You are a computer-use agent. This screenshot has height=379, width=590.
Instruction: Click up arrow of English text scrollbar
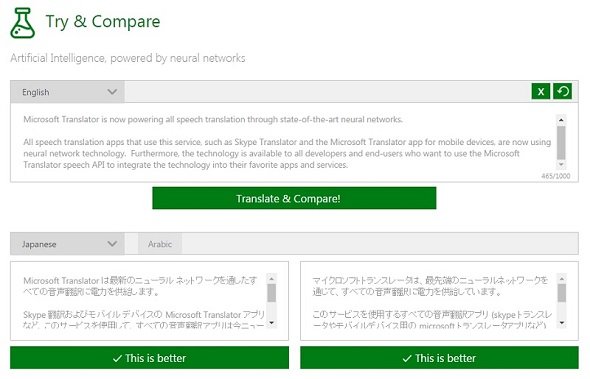click(561, 120)
